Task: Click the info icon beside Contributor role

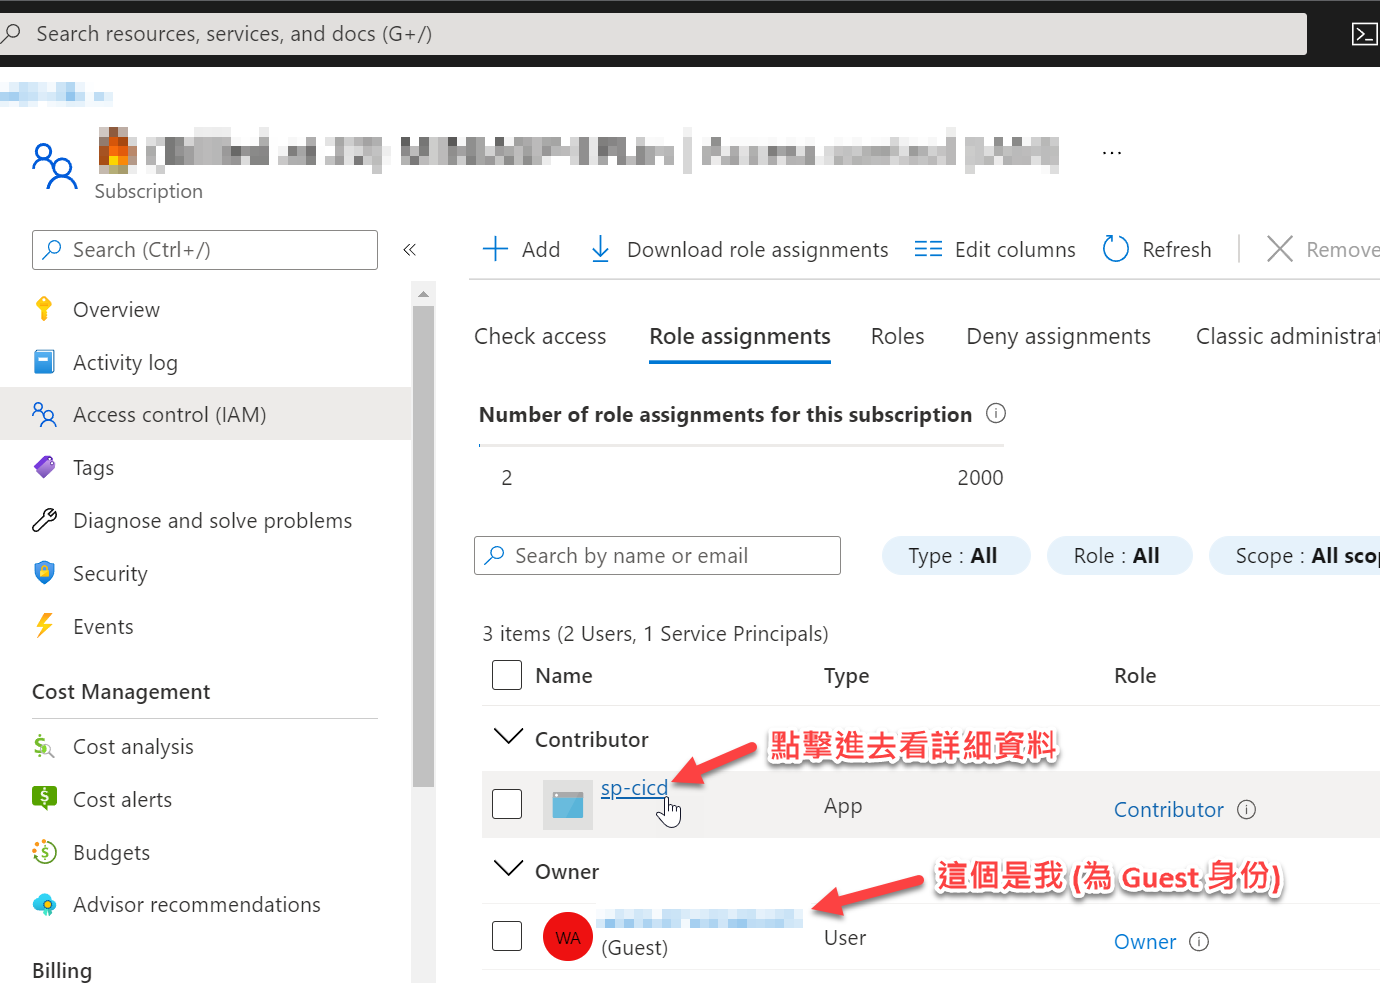Action: [1246, 810]
